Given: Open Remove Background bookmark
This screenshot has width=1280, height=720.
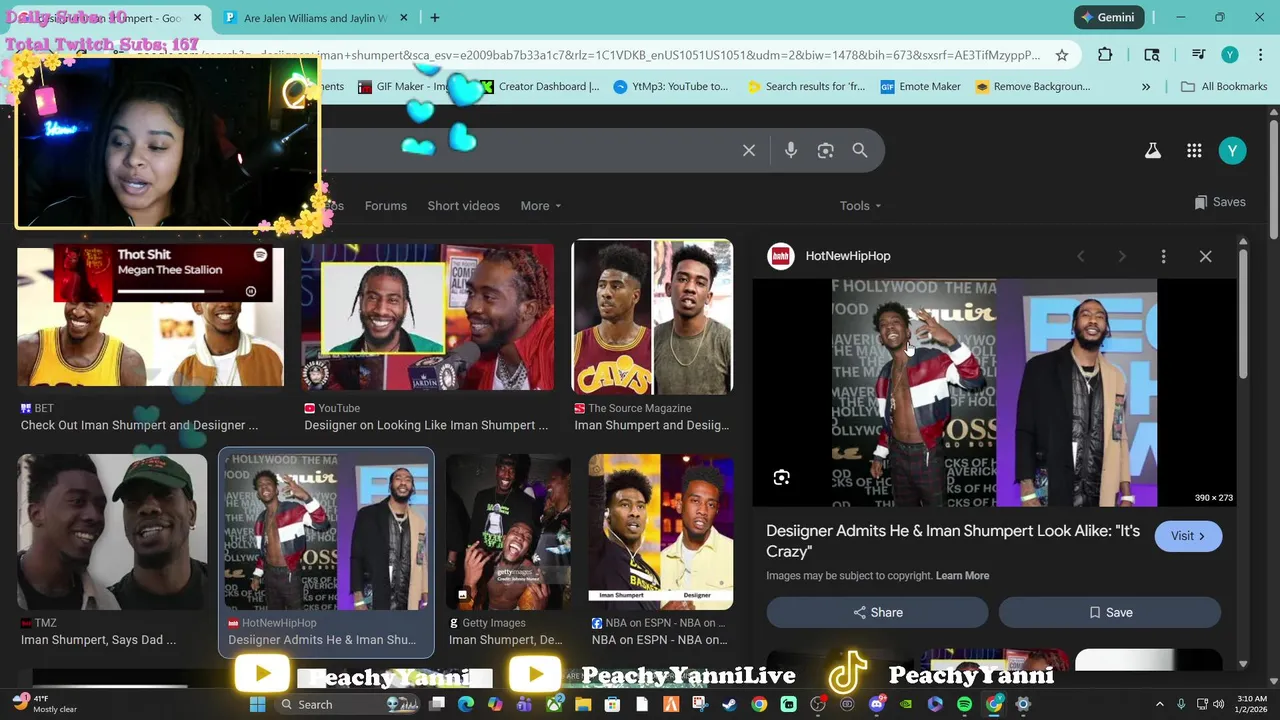Looking at the screenshot, I should point(1033,87).
